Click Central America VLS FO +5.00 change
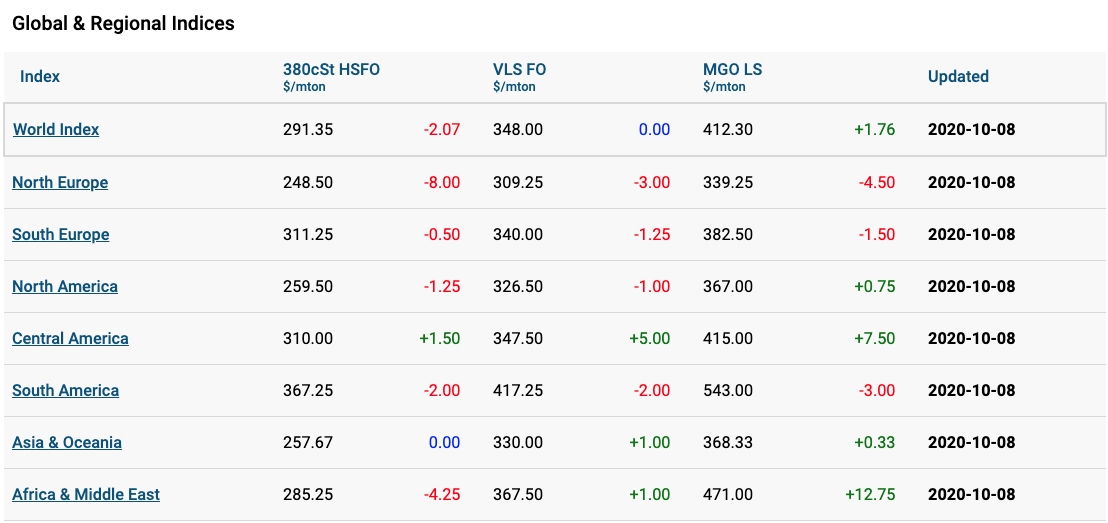The height and width of the screenshot is (523, 1108). click(x=649, y=338)
